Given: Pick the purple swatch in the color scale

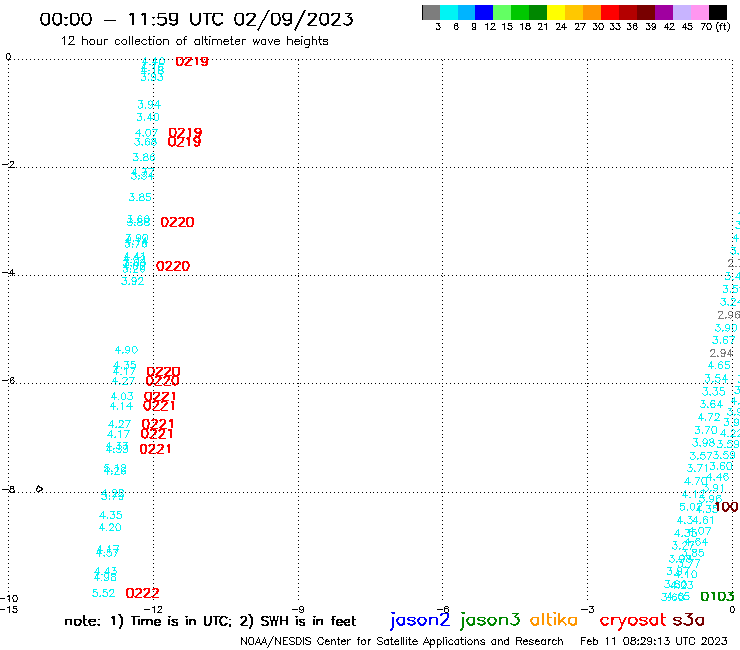Looking at the screenshot, I should tap(664, 12).
